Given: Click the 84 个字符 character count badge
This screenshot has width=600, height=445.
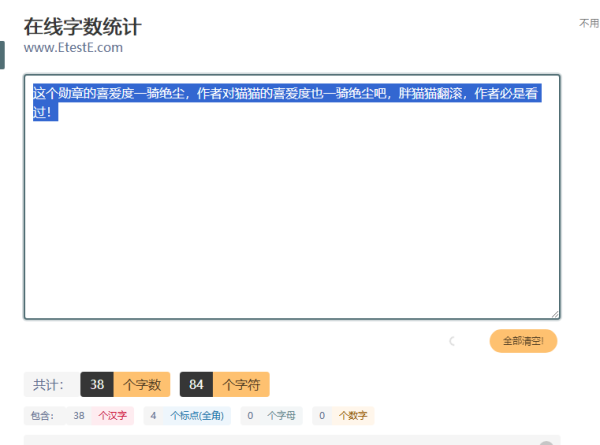Looking at the screenshot, I should pyautogui.click(x=225, y=384).
